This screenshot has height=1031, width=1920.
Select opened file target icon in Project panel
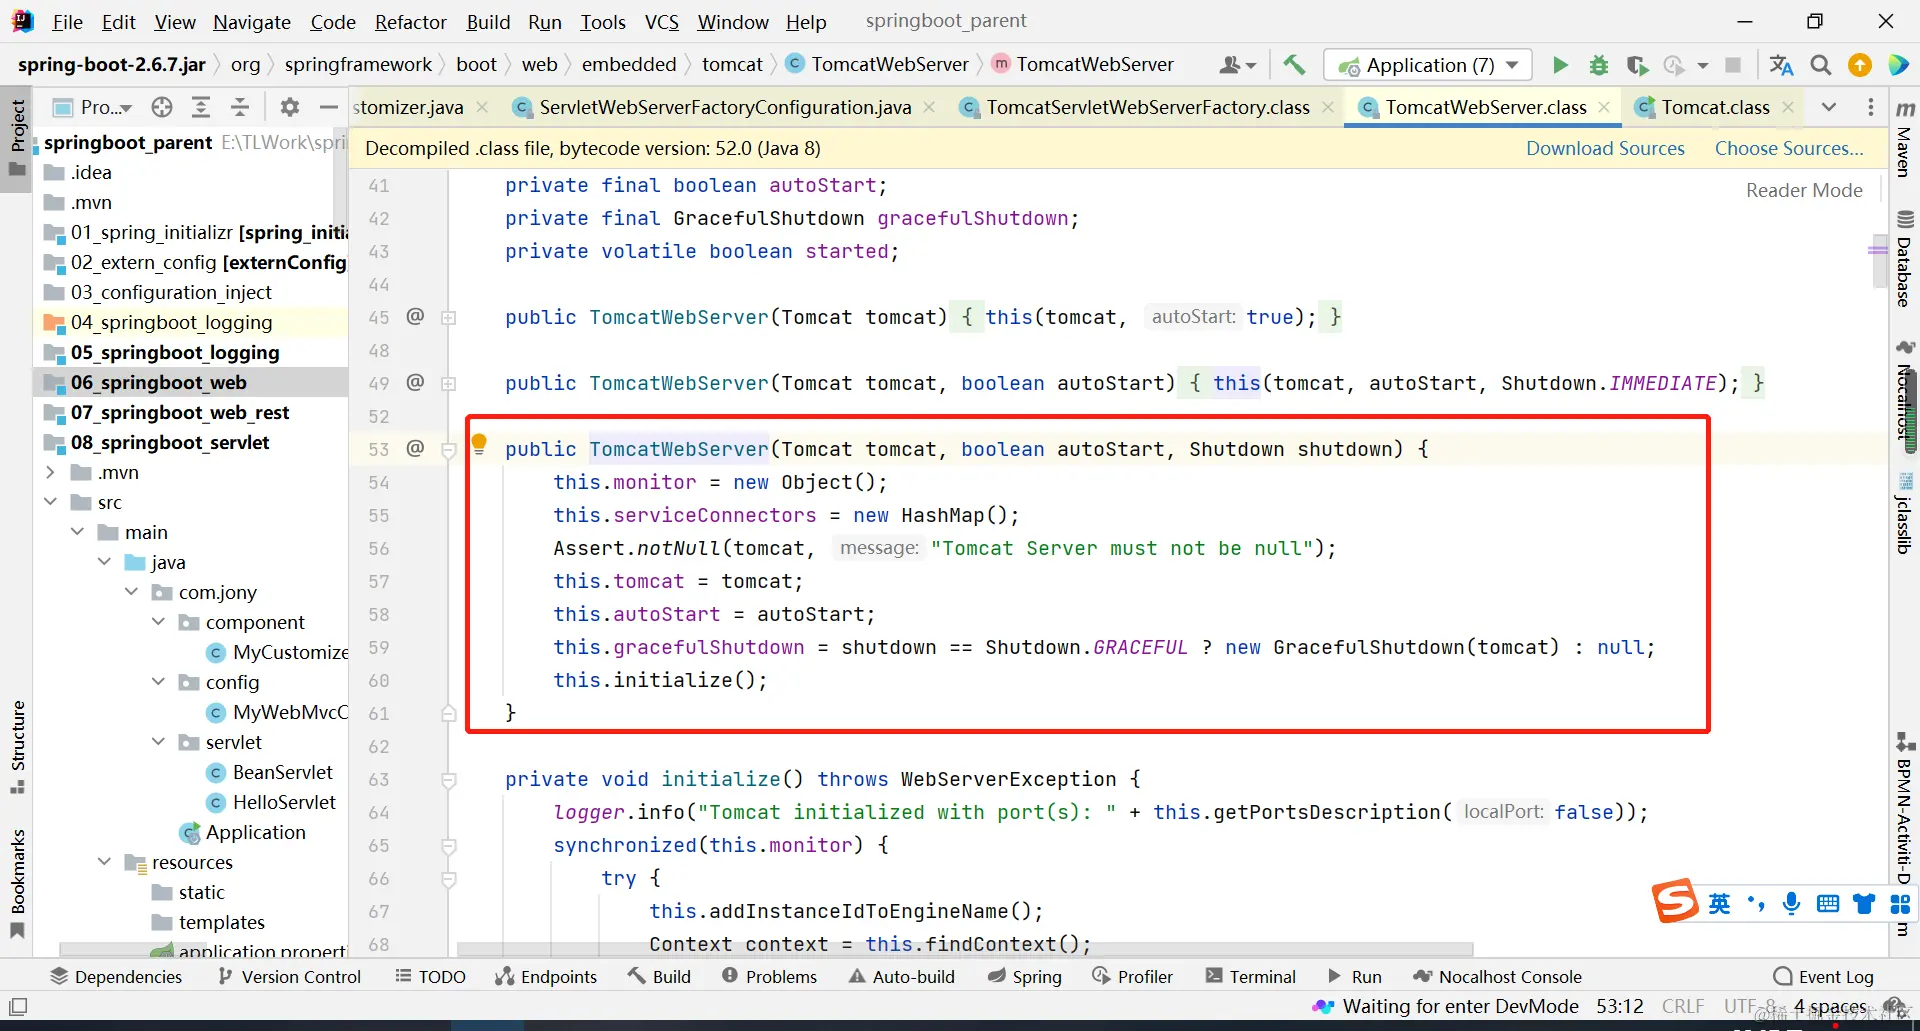point(162,107)
